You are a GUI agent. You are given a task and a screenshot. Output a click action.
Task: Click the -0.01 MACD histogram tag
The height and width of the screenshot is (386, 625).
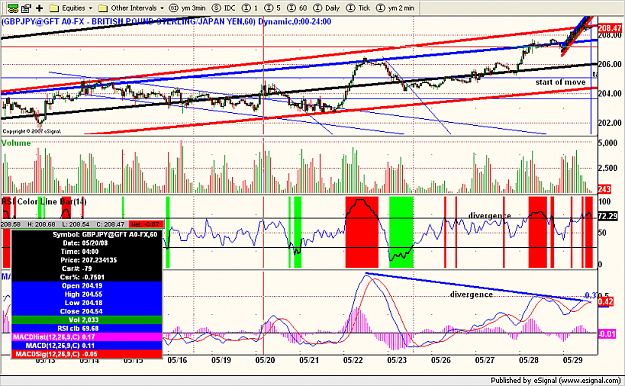607,334
